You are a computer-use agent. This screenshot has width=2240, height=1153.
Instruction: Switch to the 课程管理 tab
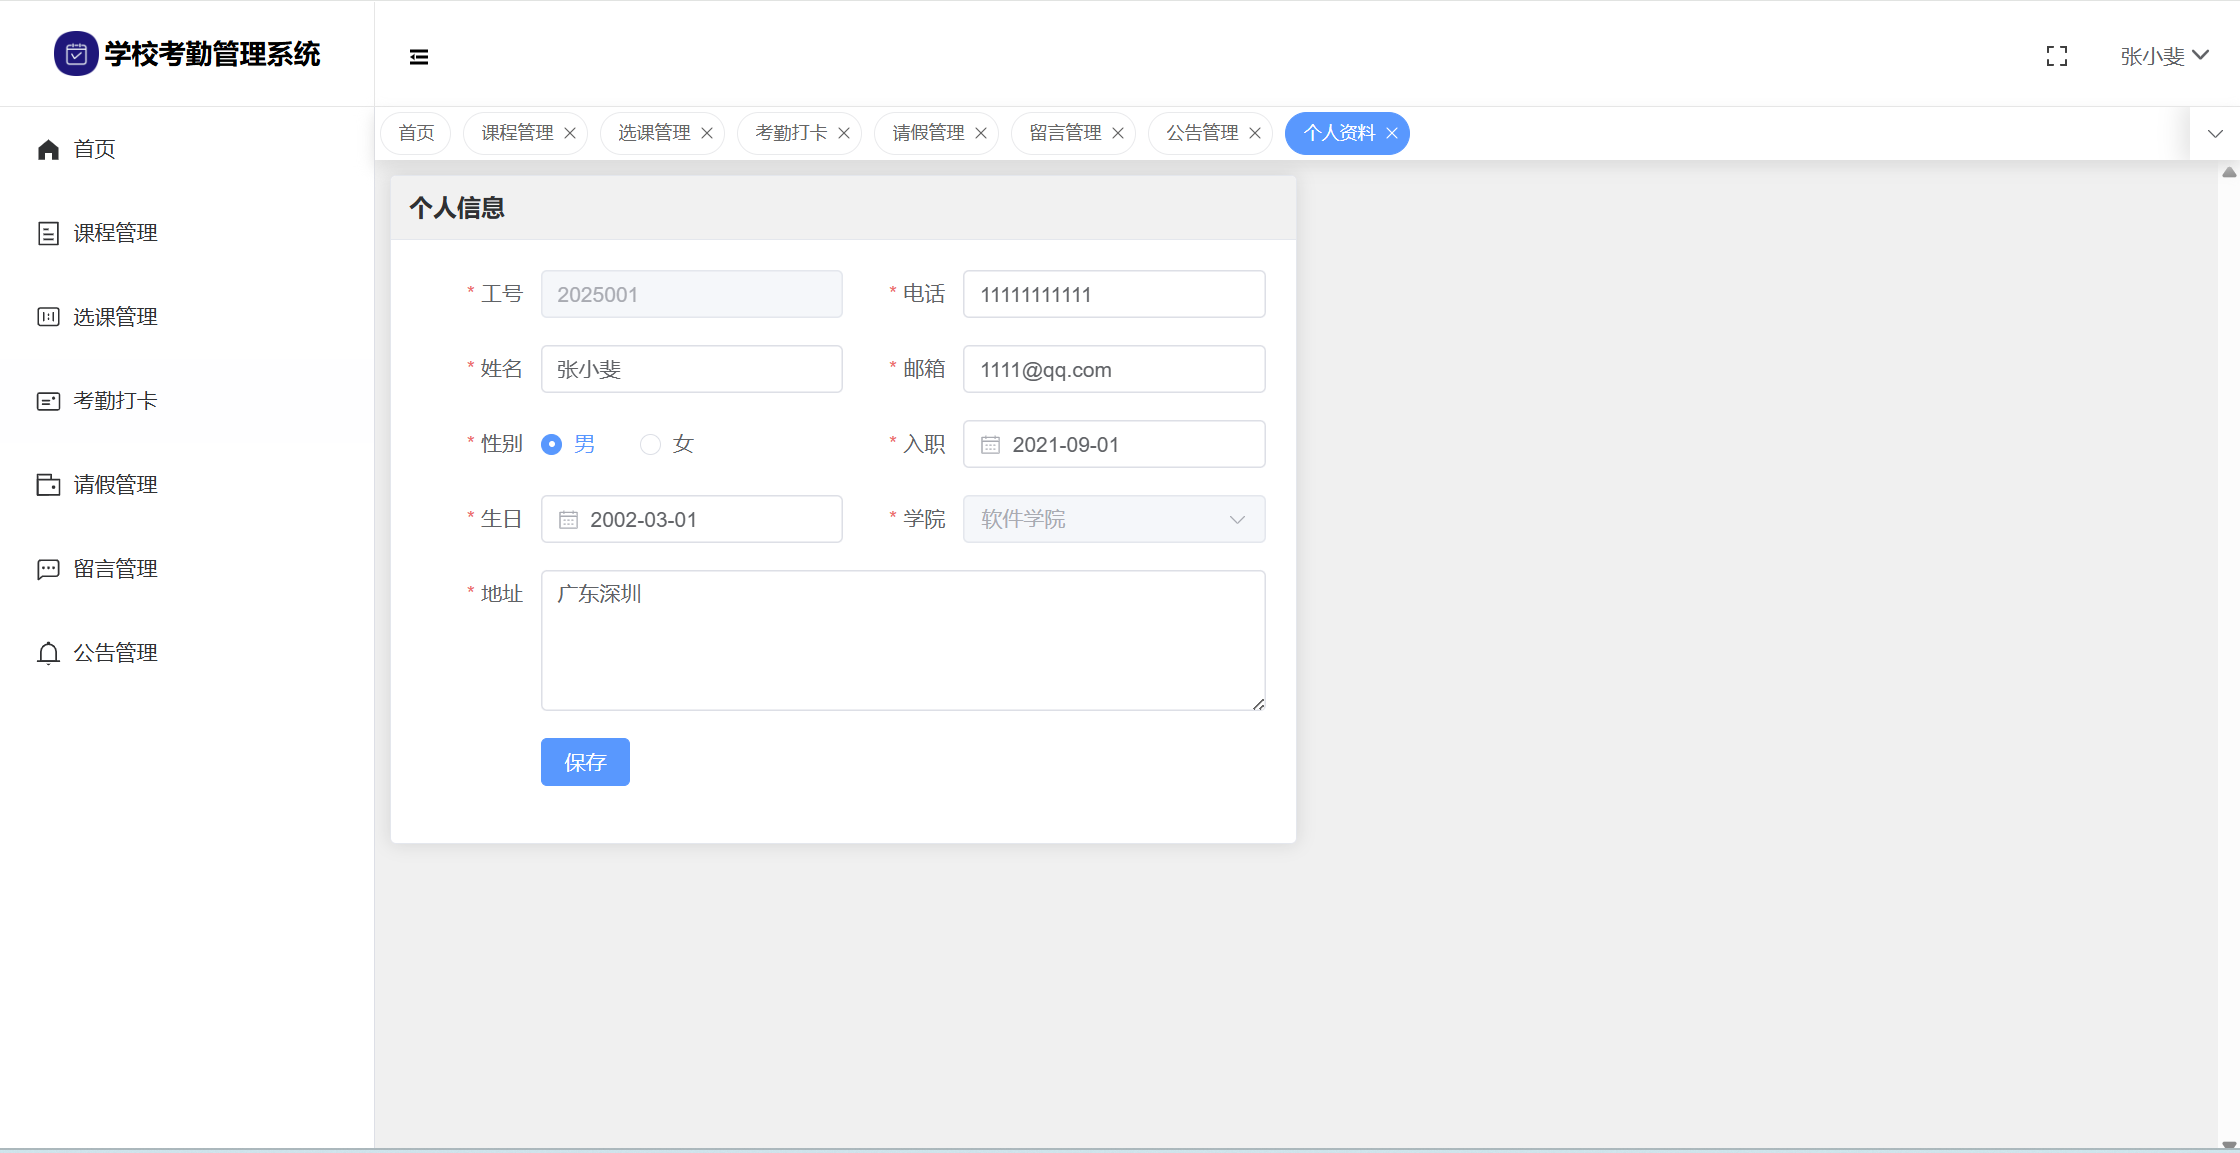tap(517, 134)
